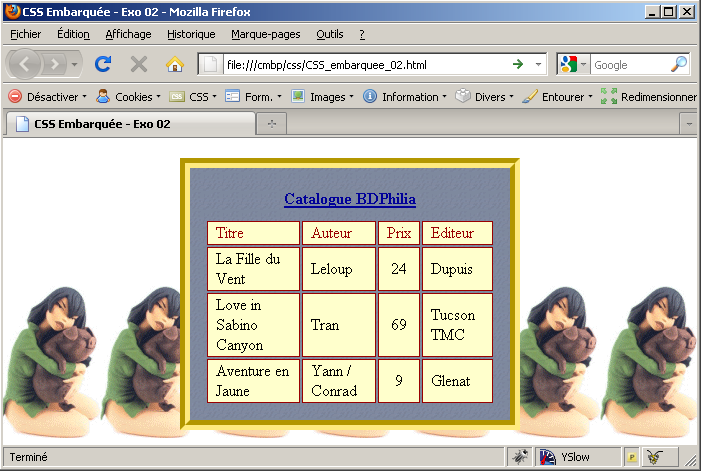Select the CSS Embarquée - Exo 02 tab
The width and height of the screenshot is (701, 471).
[x=130, y=124]
